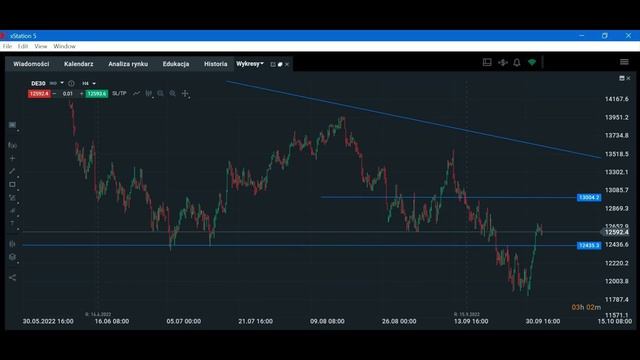Click the current price label 12592.4 on the axis

(616, 232)
